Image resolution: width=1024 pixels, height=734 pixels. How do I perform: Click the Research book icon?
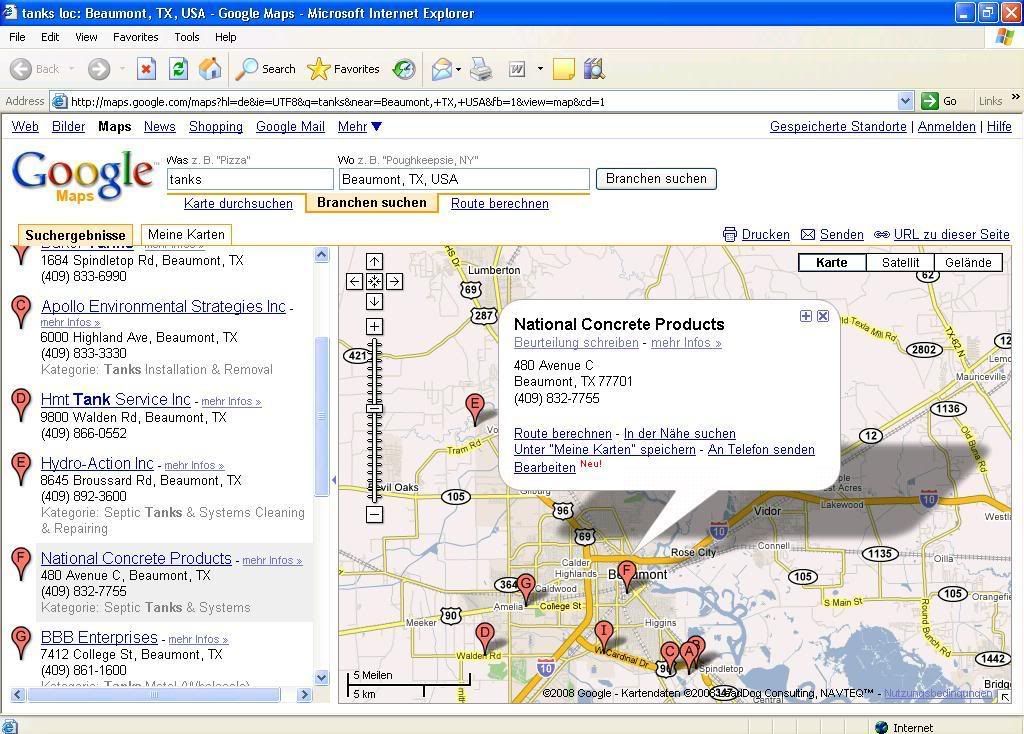[594, 69]
